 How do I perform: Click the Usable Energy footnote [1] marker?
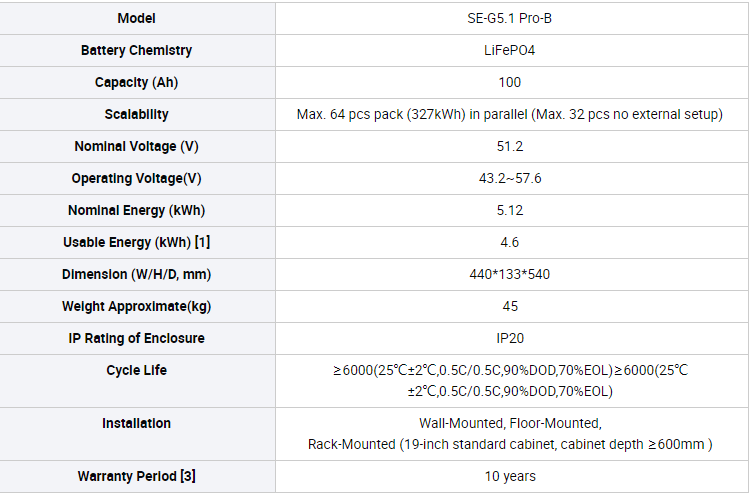(x=202, y=242)
